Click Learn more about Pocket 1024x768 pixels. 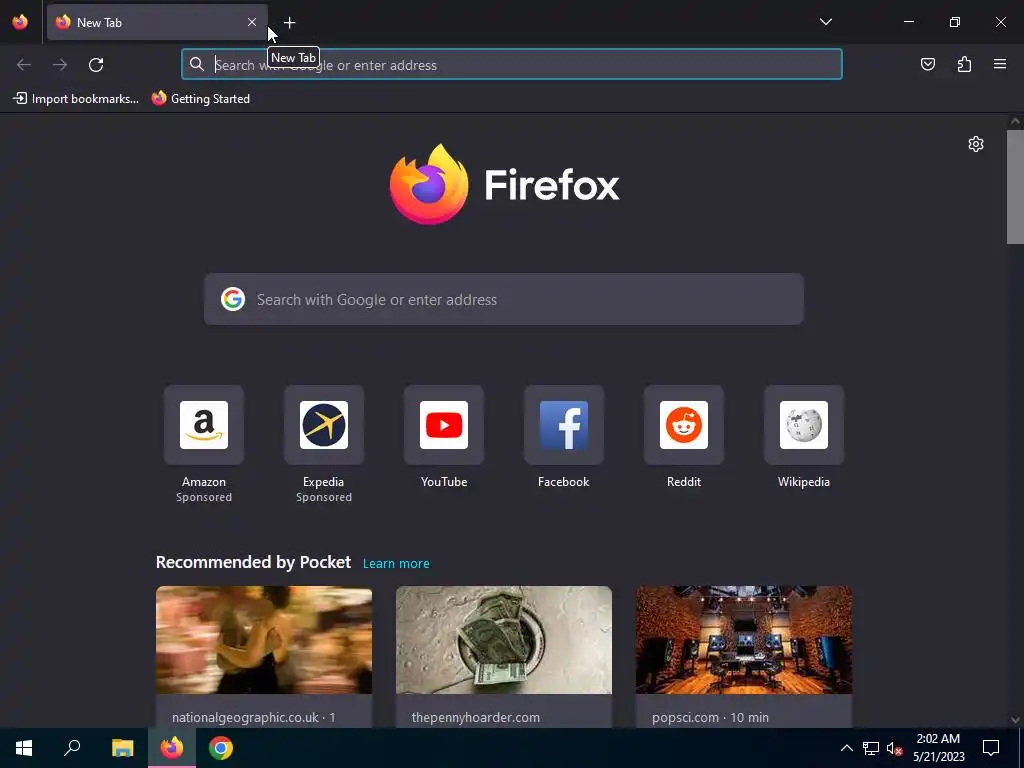[396, 564]
